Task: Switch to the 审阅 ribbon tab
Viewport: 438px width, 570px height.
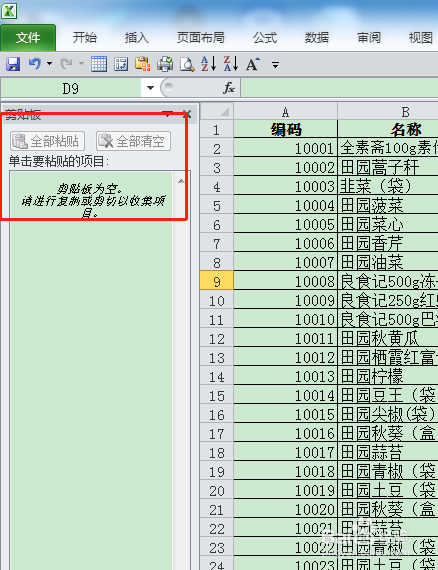Action: pyautogui.click(x=369, y=38)
